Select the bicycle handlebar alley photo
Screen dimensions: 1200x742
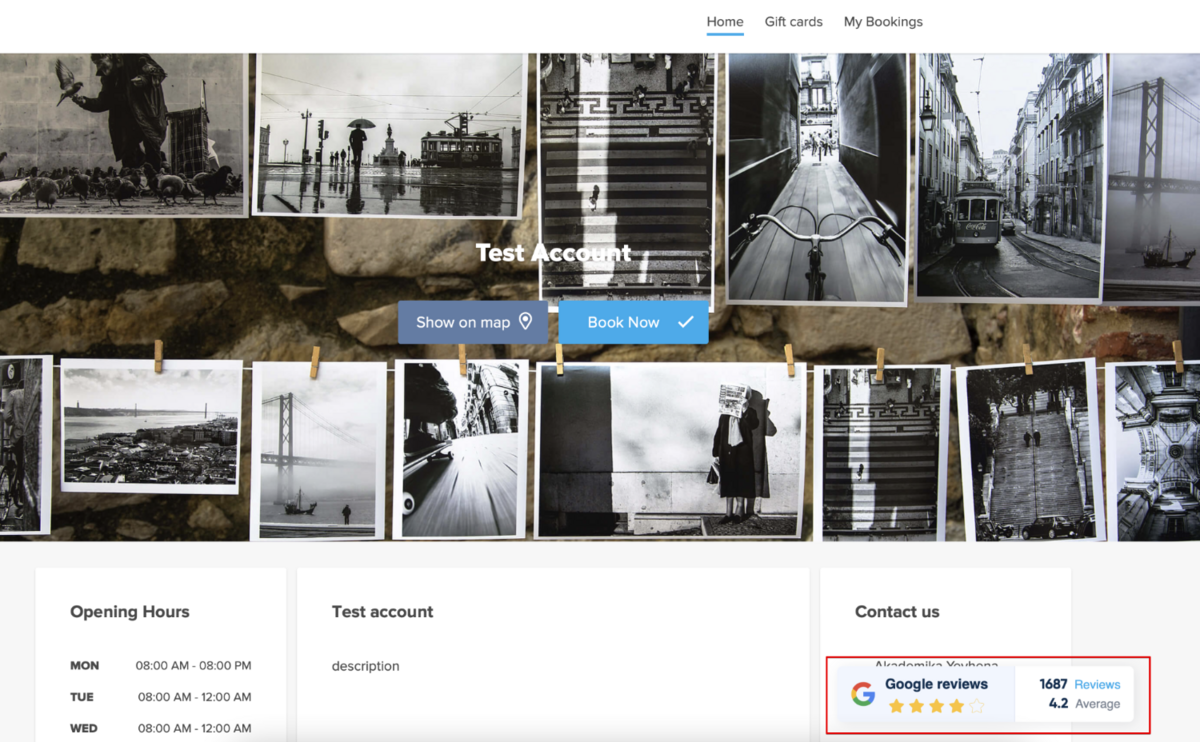[817, 178]
